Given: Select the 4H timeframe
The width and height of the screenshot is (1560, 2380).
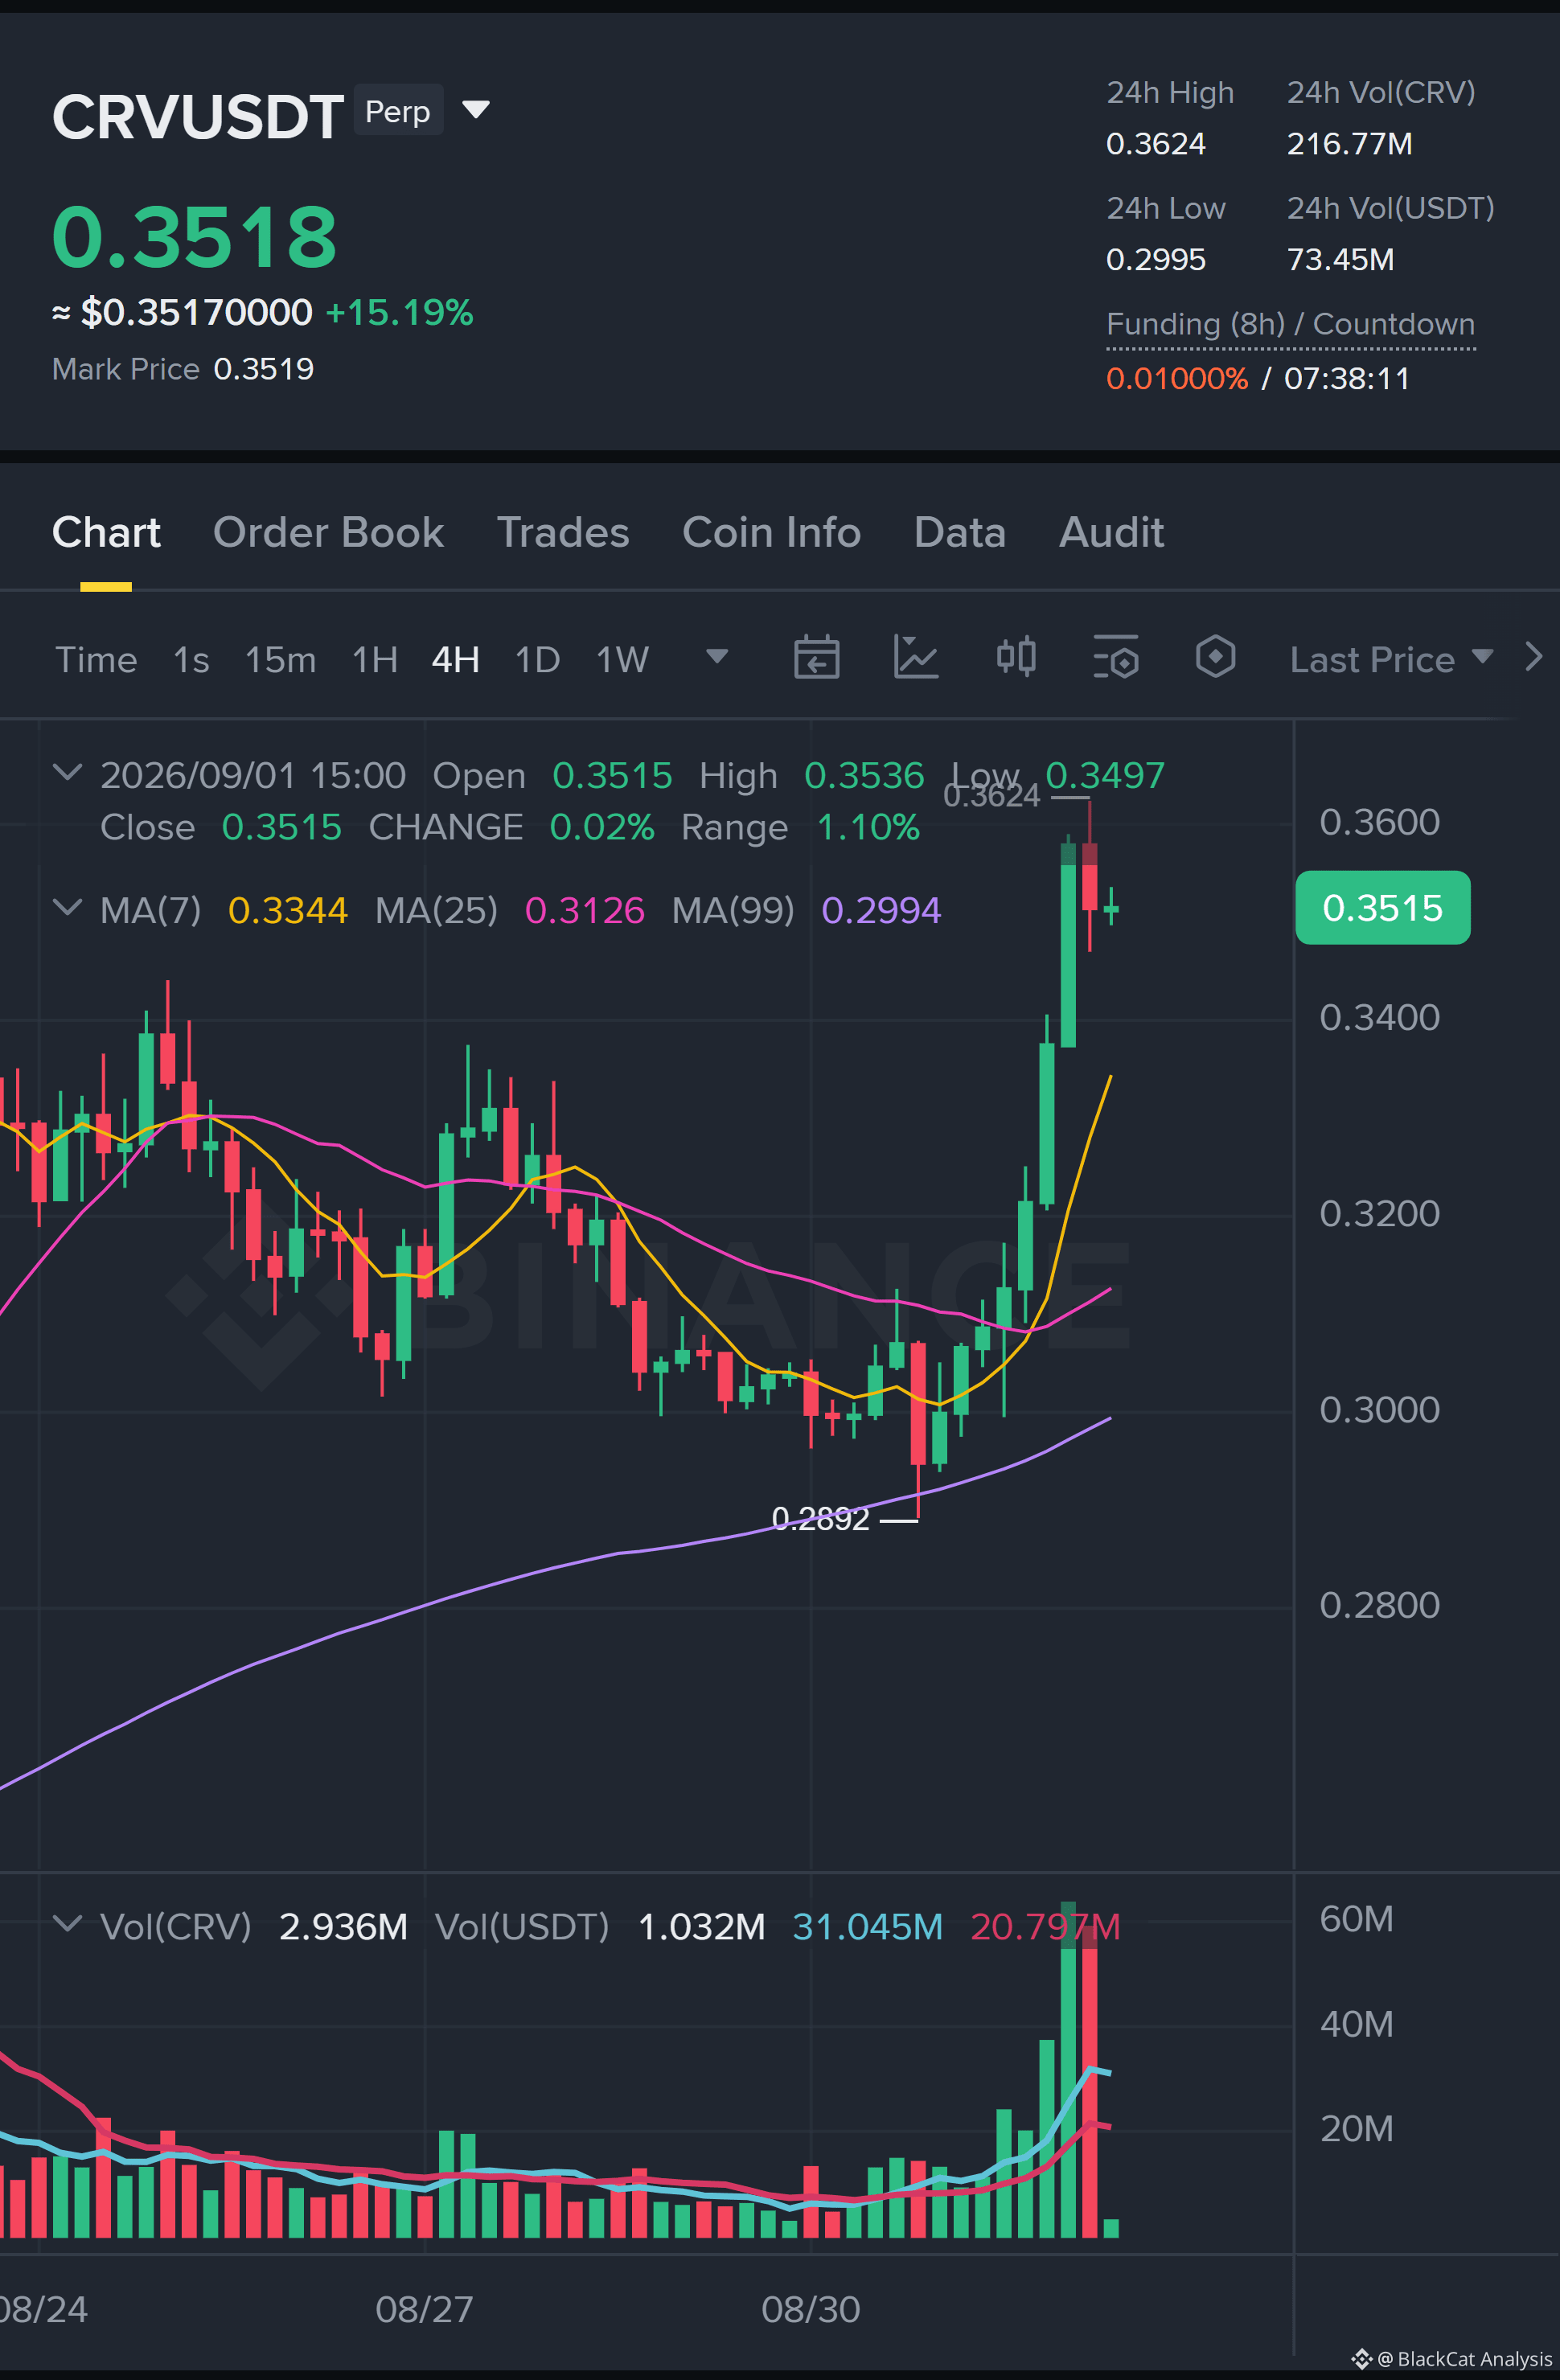Looking at the screenshot, I should [455, 660].
